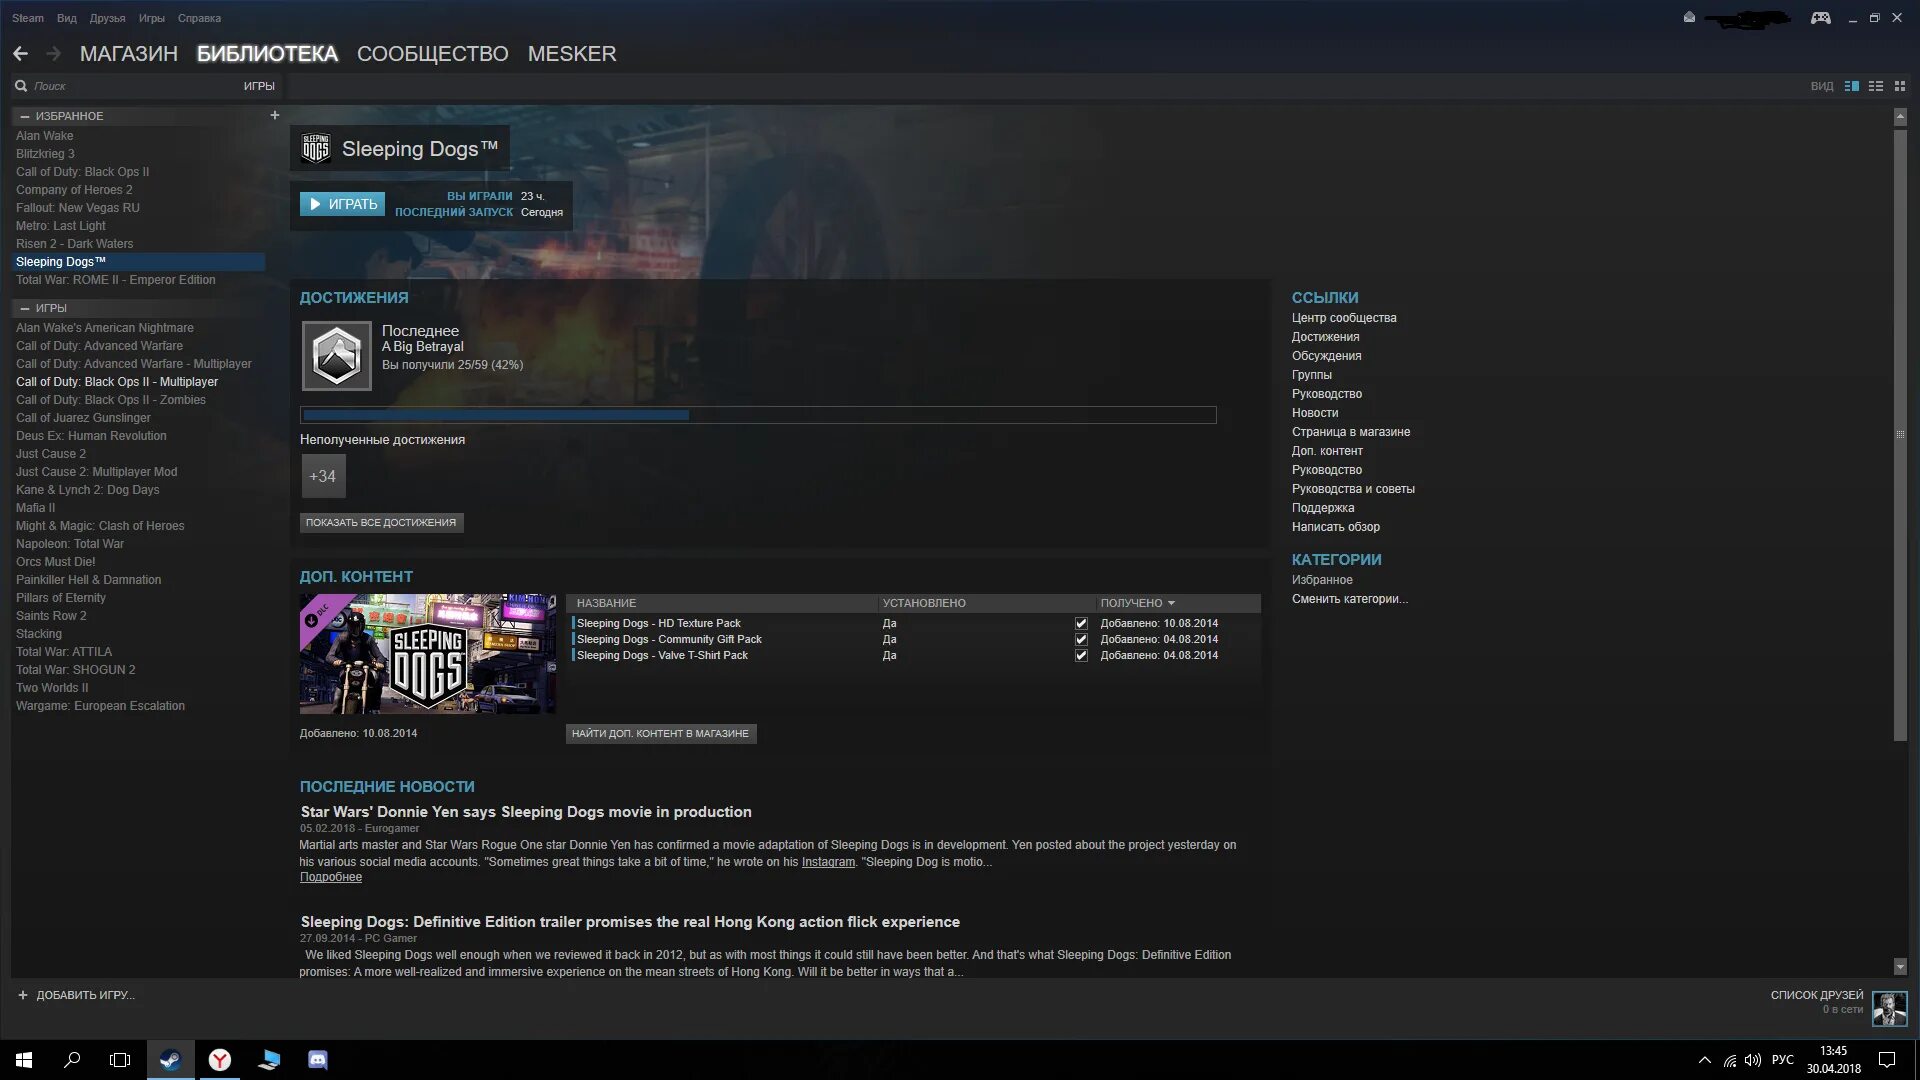The width and height of the screenshot is (1920, 1080).
Task: Open Discord from the taskbar
Action: click(x=318, y=1060)
